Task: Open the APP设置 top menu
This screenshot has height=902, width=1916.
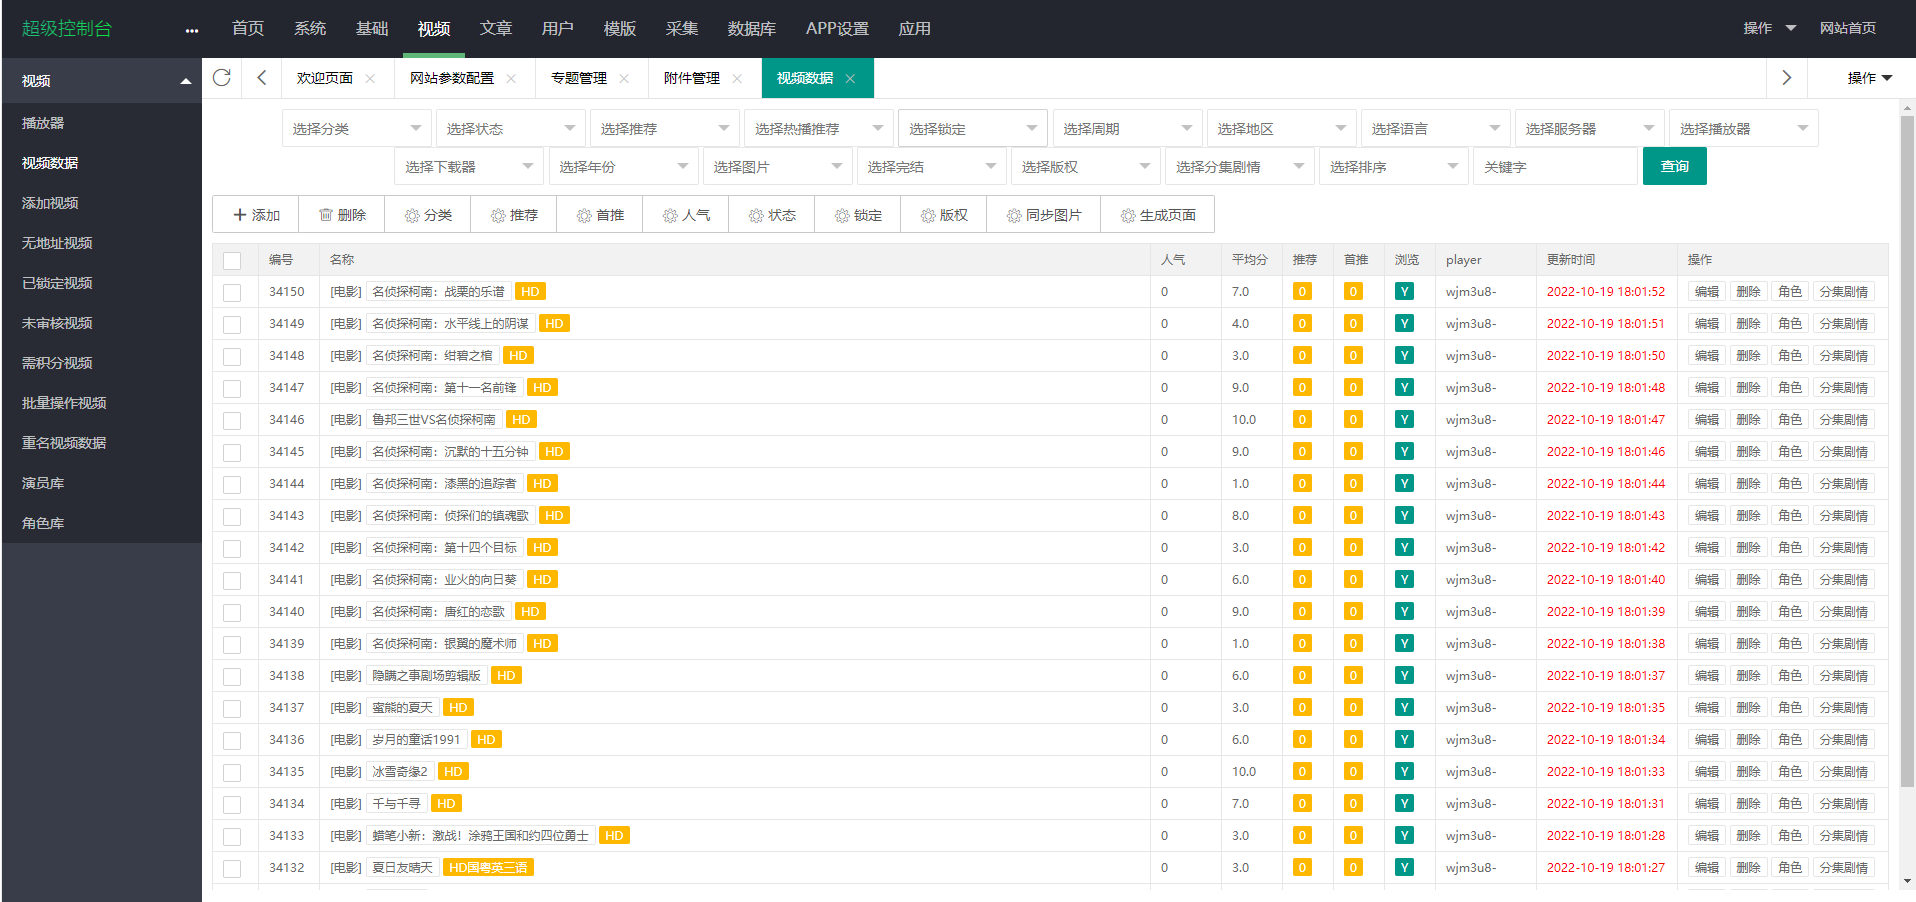Action: point(837,29)
